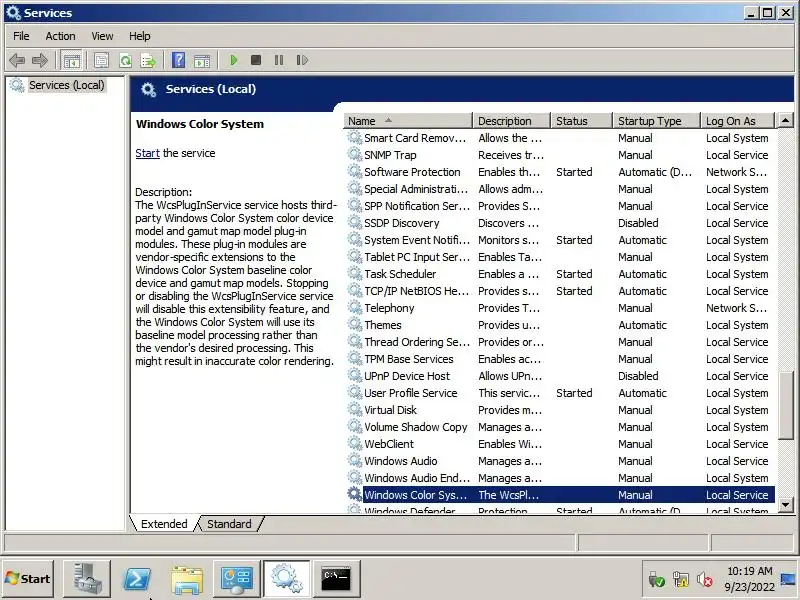This screenshot has height=600, width=800.
Task: Start the service with the green play icon
Action: point(234,60)
